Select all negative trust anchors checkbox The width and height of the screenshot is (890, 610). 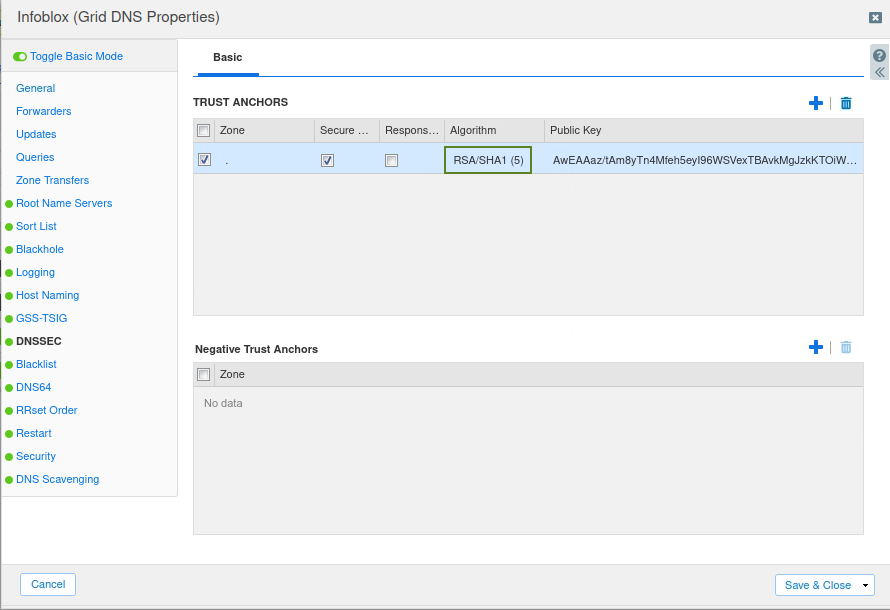point(204,374)
